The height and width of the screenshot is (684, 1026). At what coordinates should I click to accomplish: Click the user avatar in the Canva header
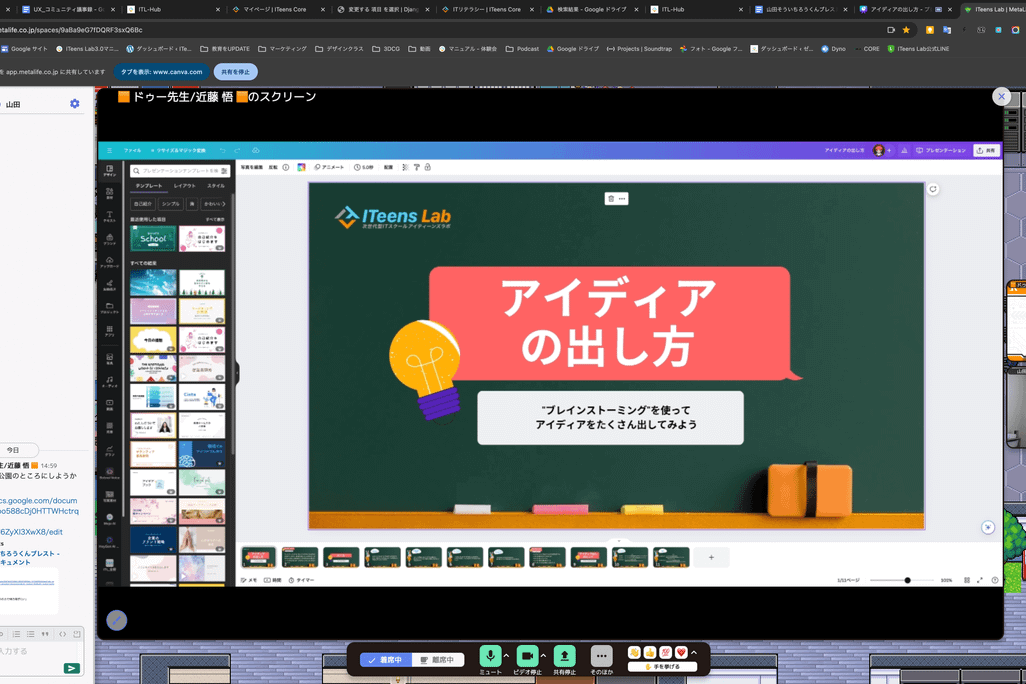[x=879, y=151]
